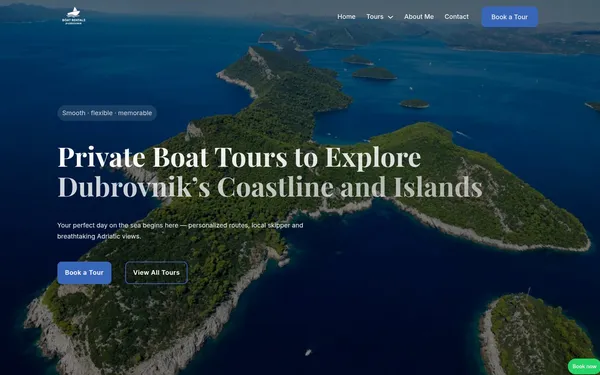This screenshot has width=600, height=375.
Task: Click the header Book a Tour button
Action: 510,17
